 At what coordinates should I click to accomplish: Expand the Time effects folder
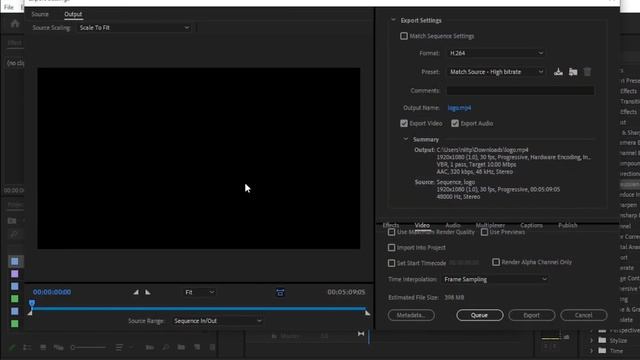[591, 351]
